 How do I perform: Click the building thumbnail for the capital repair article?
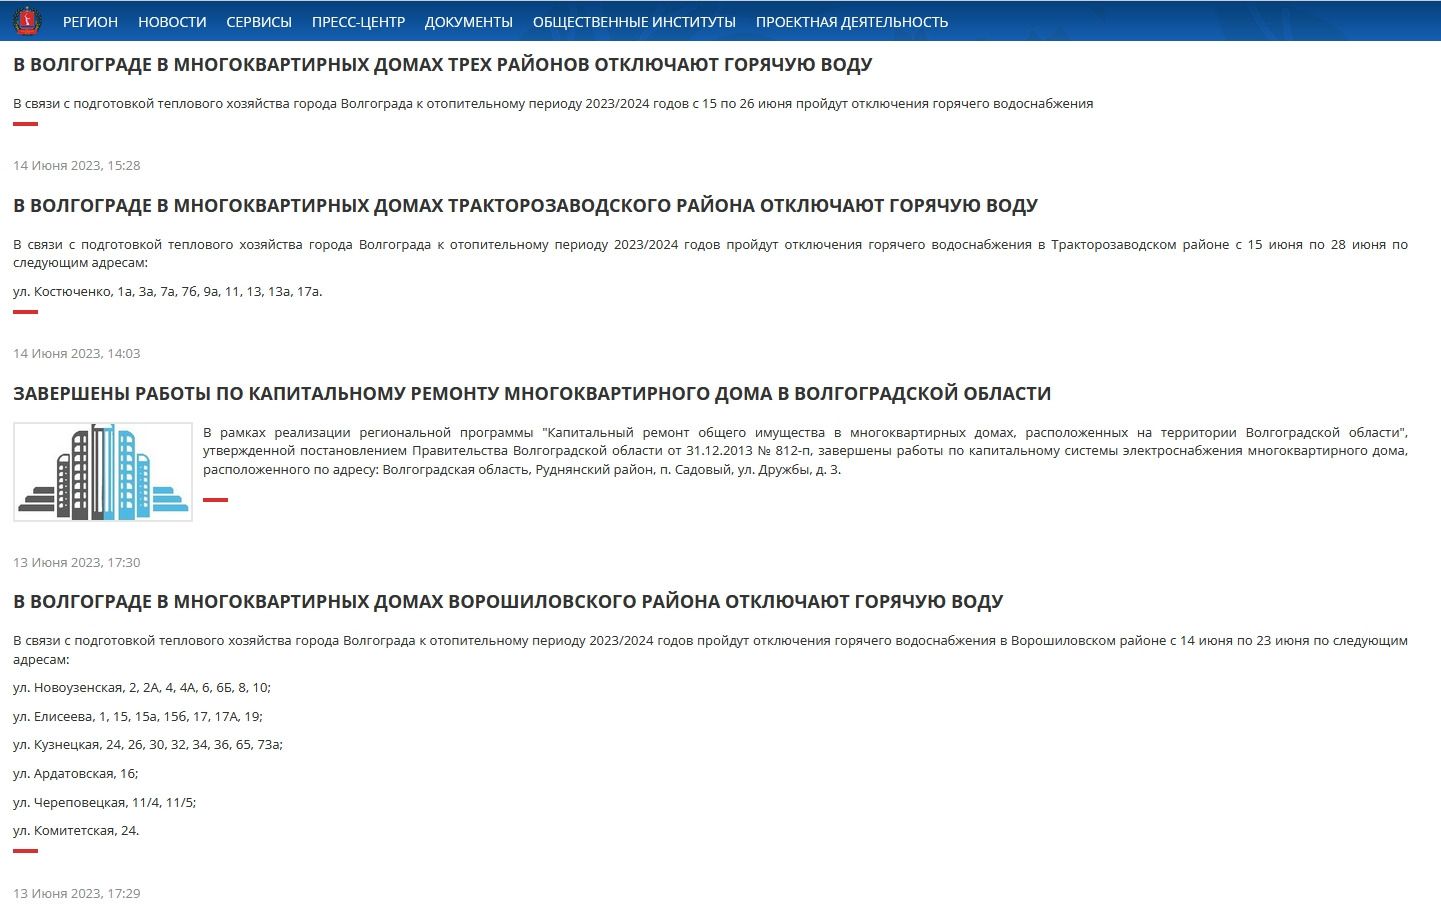click(x=103, y=472)
